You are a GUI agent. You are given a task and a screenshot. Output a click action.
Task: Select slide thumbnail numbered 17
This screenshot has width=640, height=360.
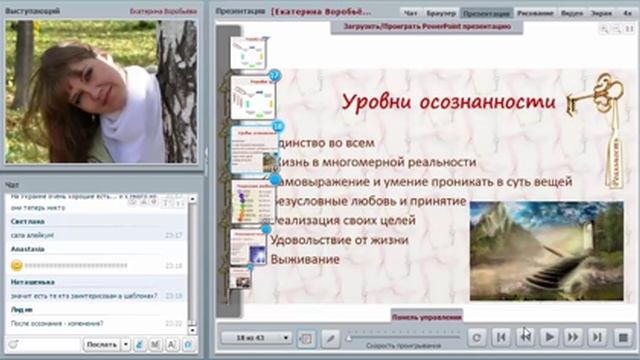tap(253, 98)
